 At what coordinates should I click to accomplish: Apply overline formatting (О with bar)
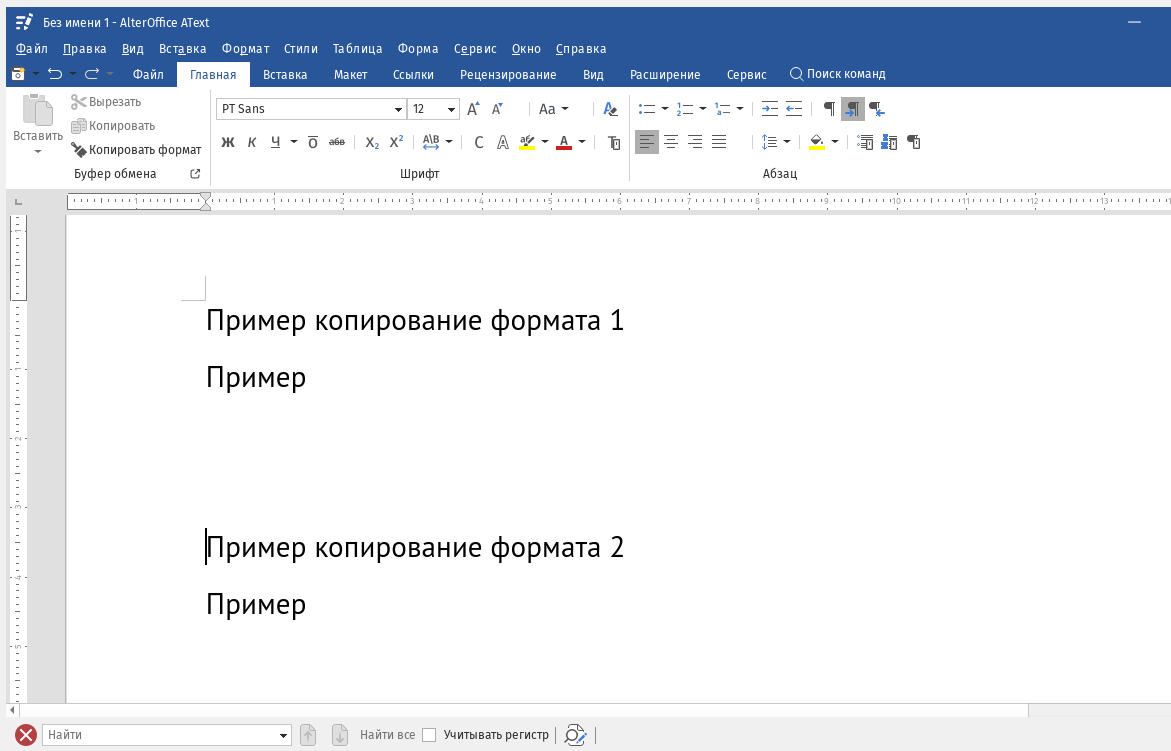pos(313,142)
